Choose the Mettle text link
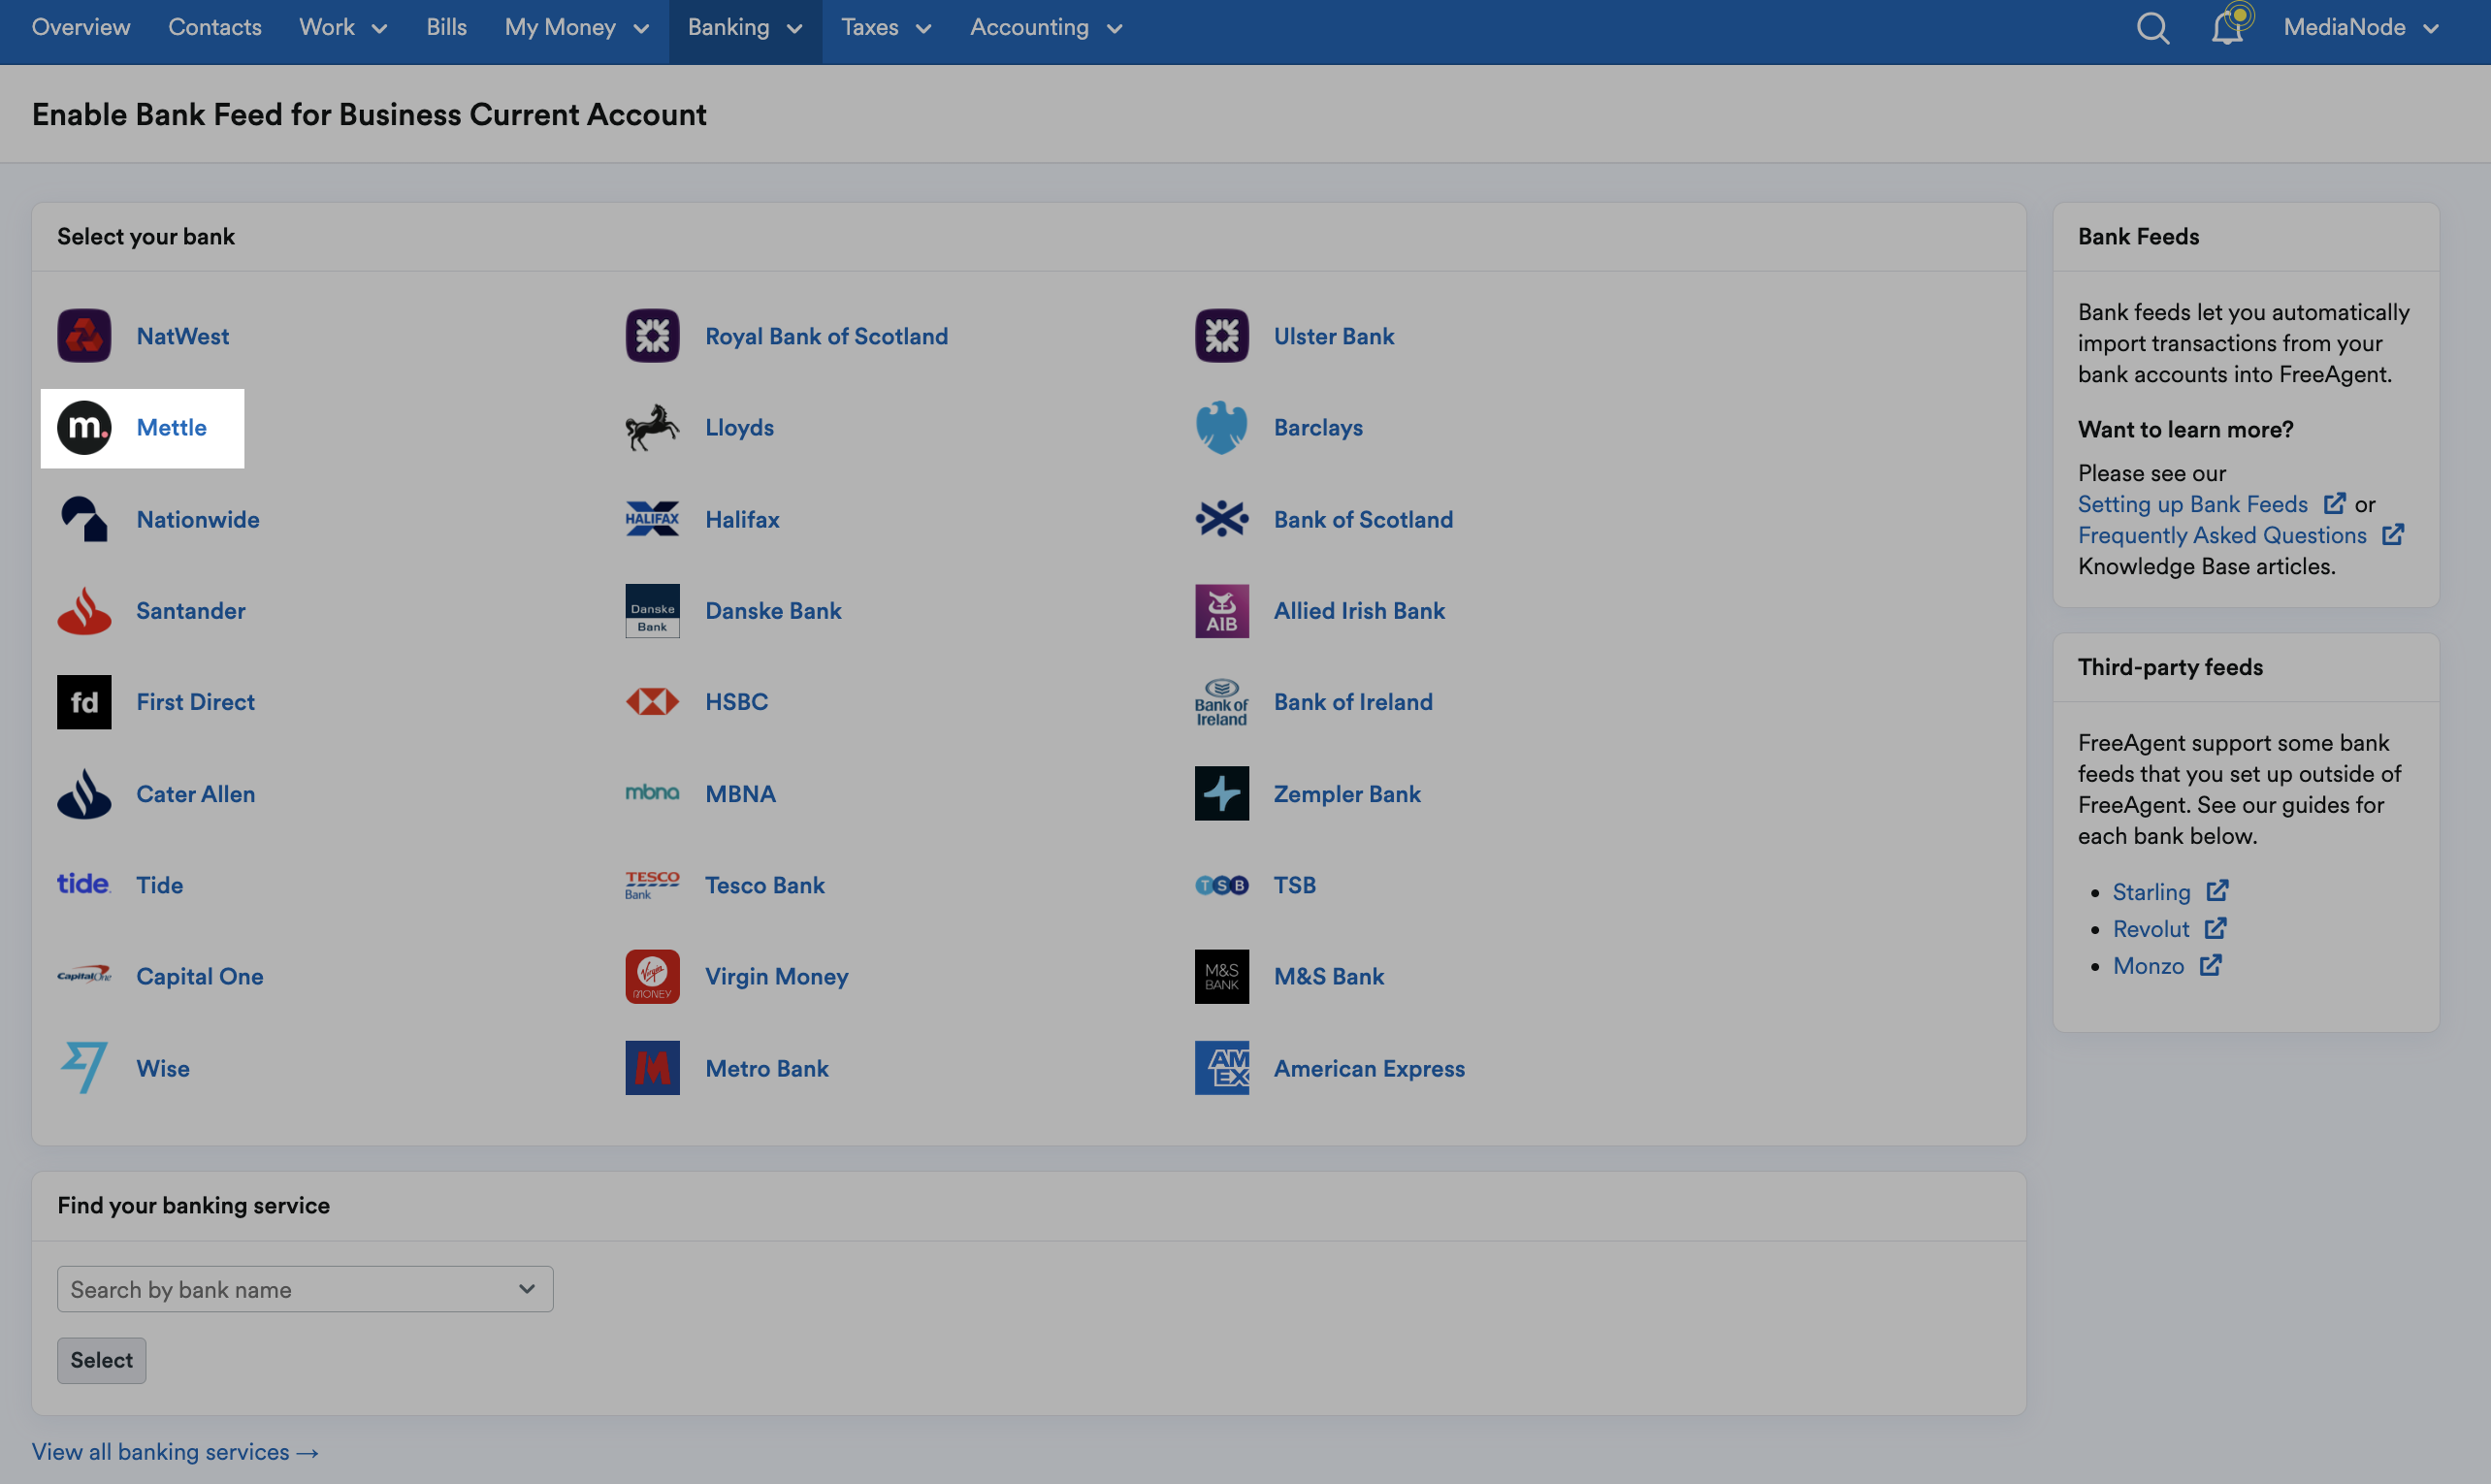Image resolution: width=2491 pixels, height=1484 pixels. point(172,427)
